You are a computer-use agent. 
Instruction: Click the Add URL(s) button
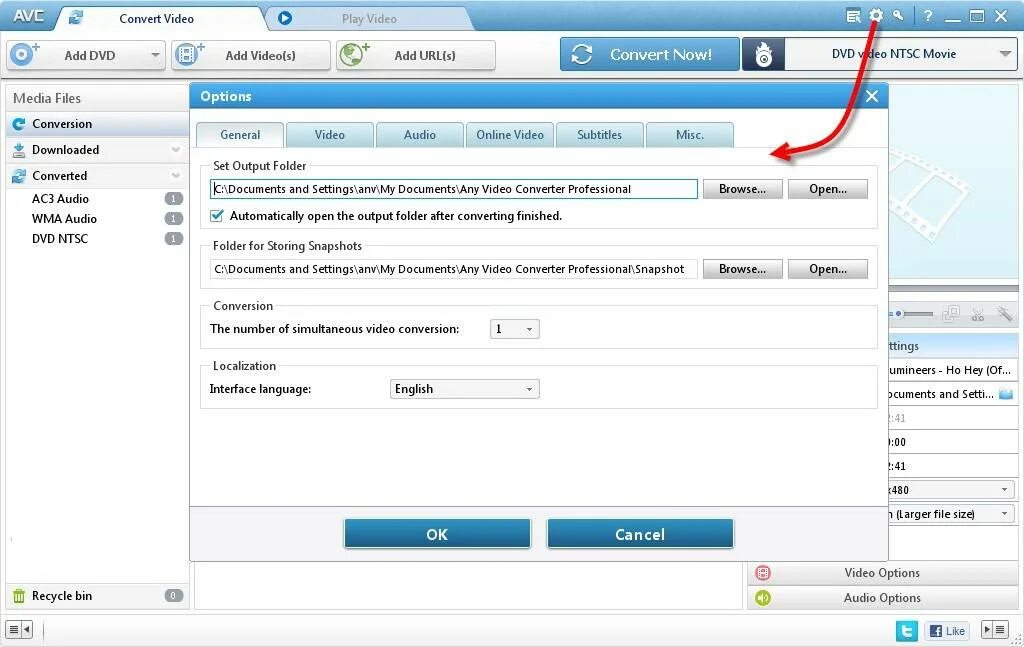point(416,55)
